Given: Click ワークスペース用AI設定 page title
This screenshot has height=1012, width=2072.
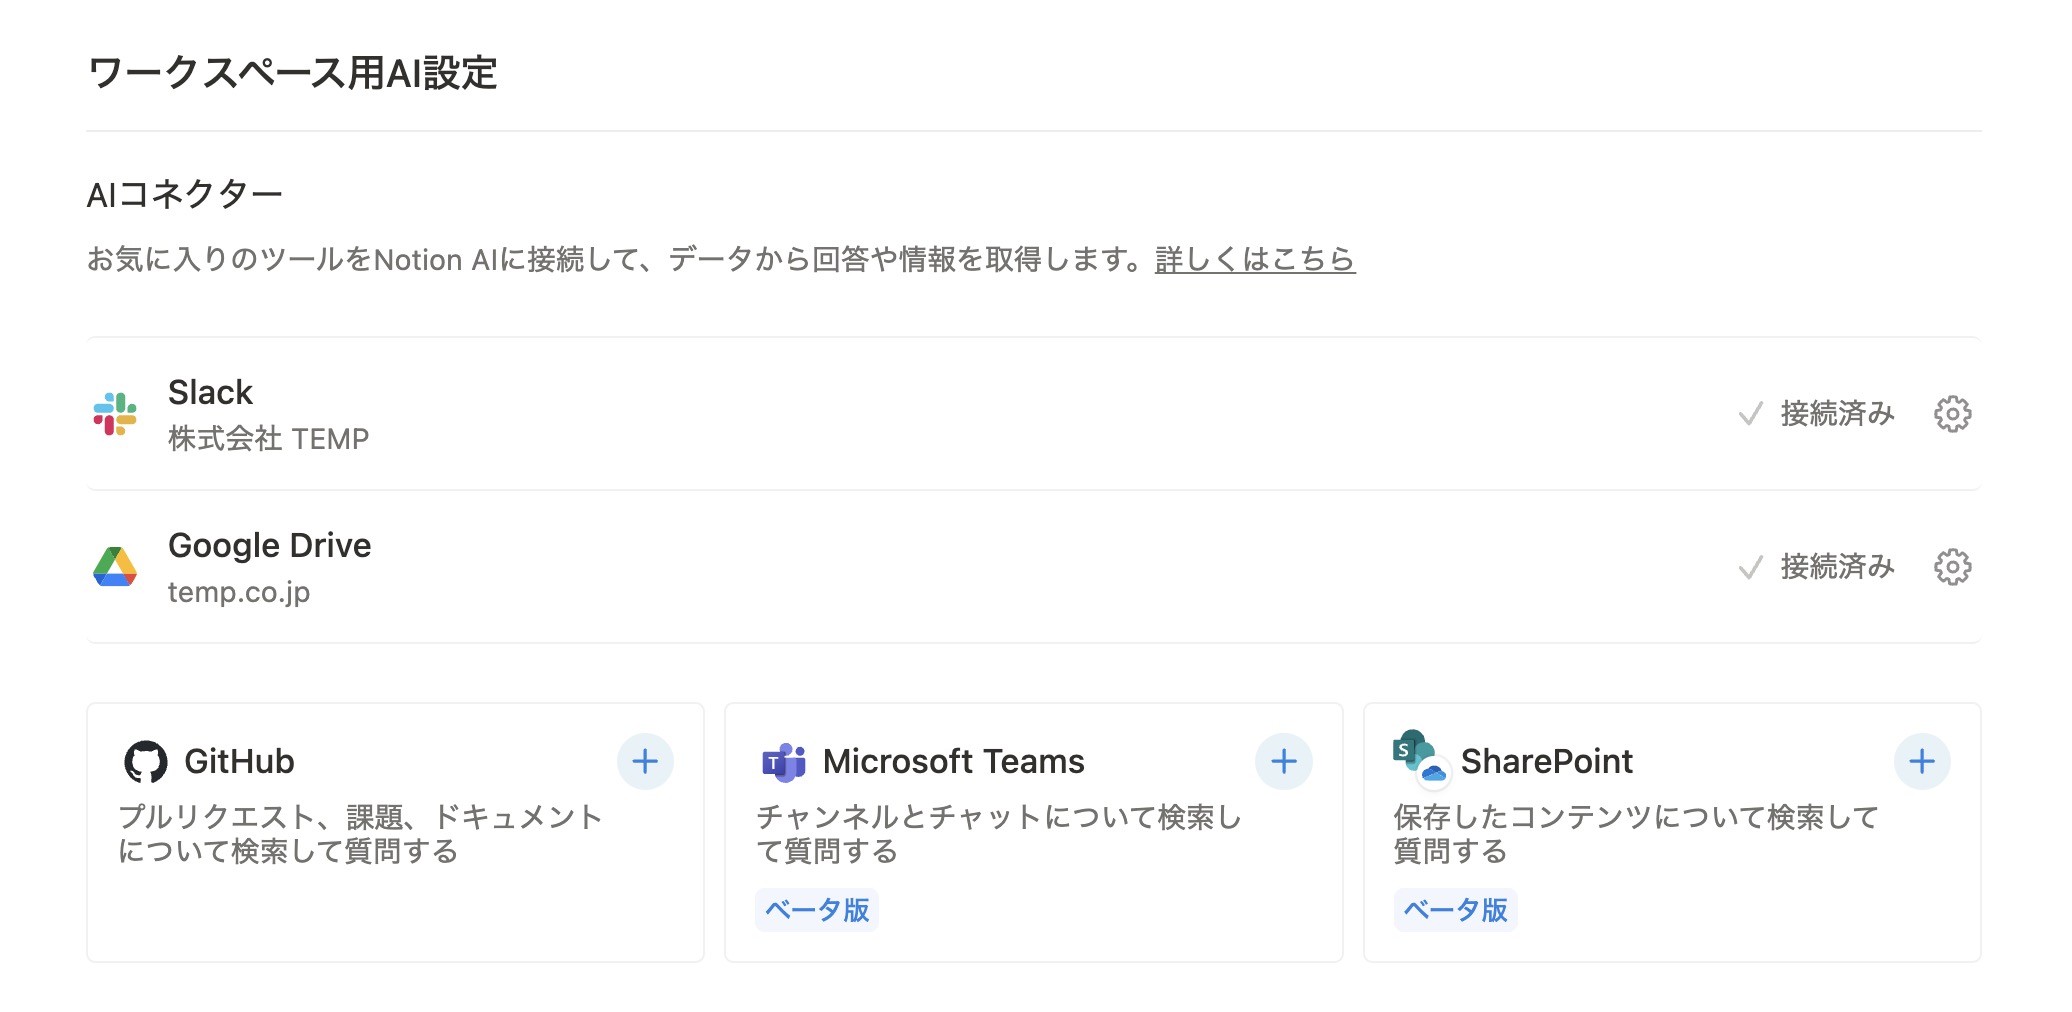Looking at the screenshot, I should tap(293, 73).
